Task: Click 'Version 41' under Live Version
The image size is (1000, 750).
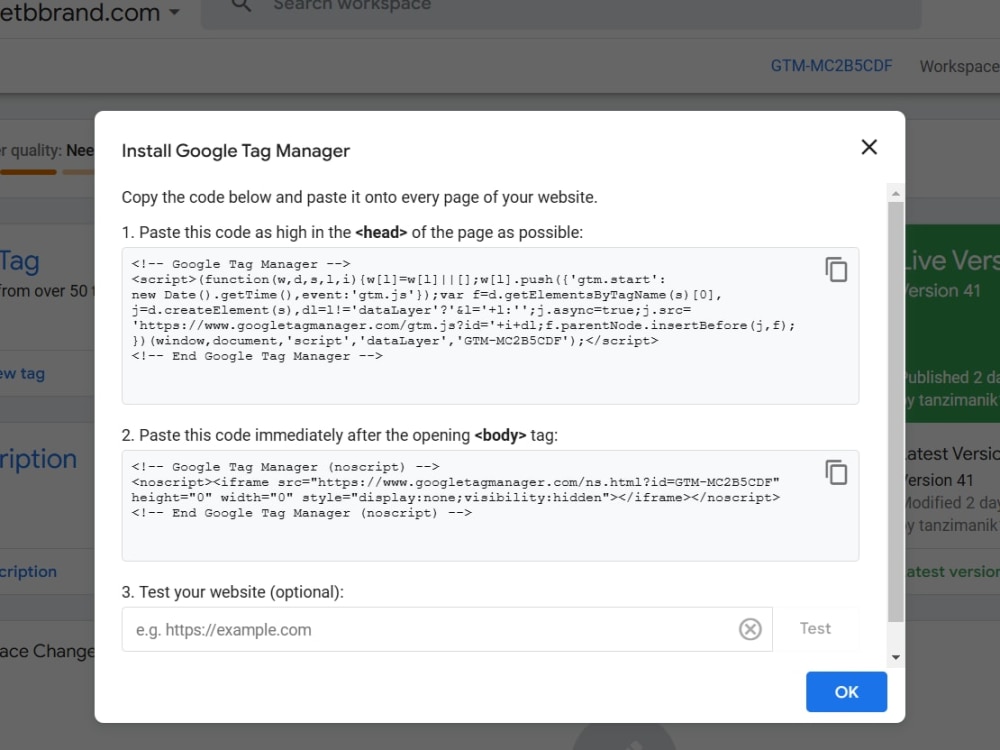Action: pyautogui.click(x=943, y=291)
